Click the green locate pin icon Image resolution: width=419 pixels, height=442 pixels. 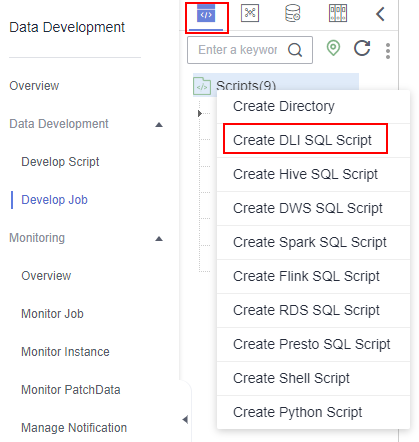(333, 48)
